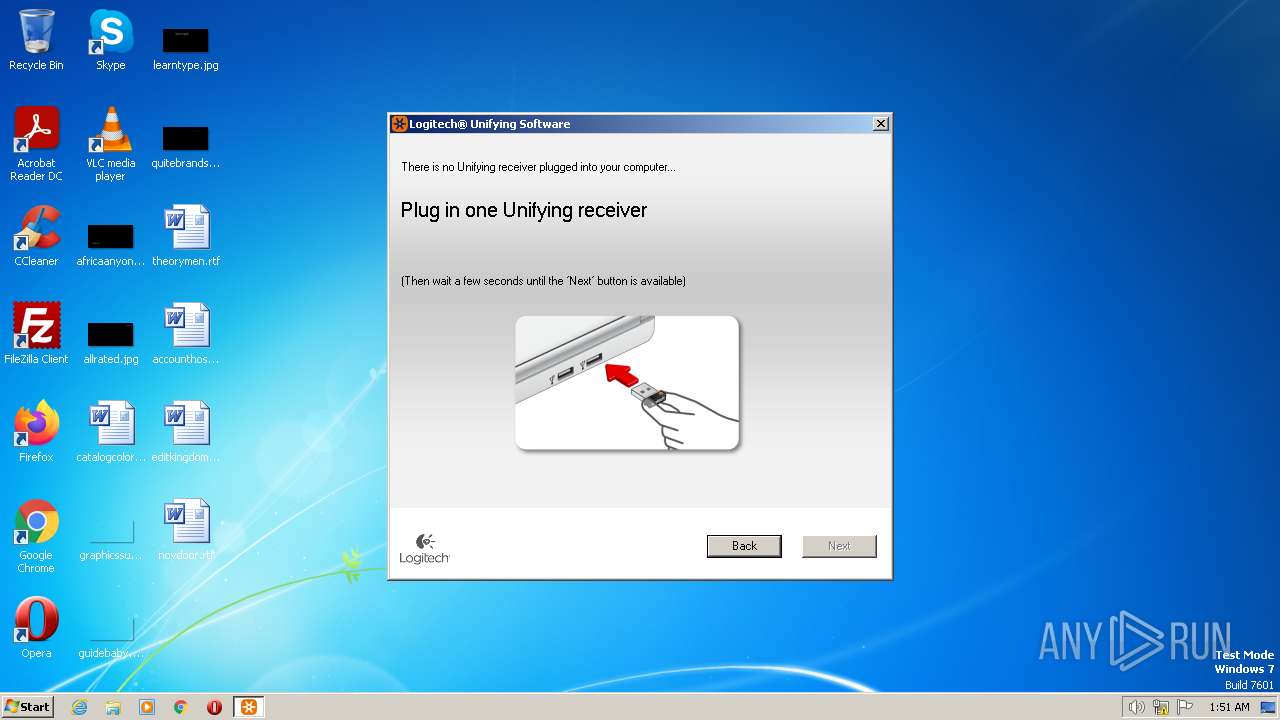Select the Opera desktop shortcut

36,627
